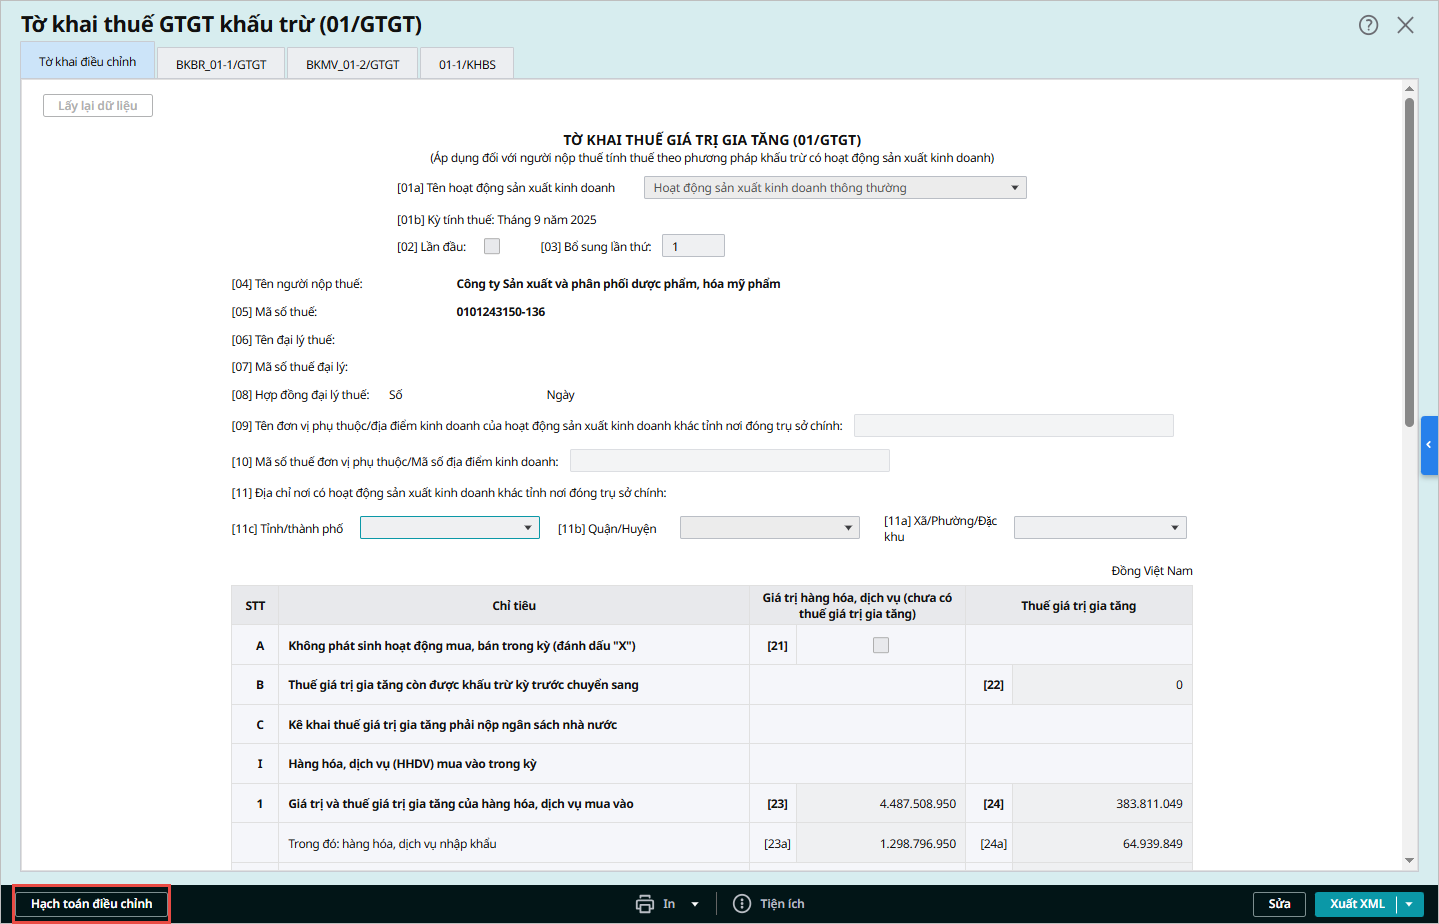Open the [11b] Quận/Huyện dropdown

pyautogui.click(x=848, y=528)
